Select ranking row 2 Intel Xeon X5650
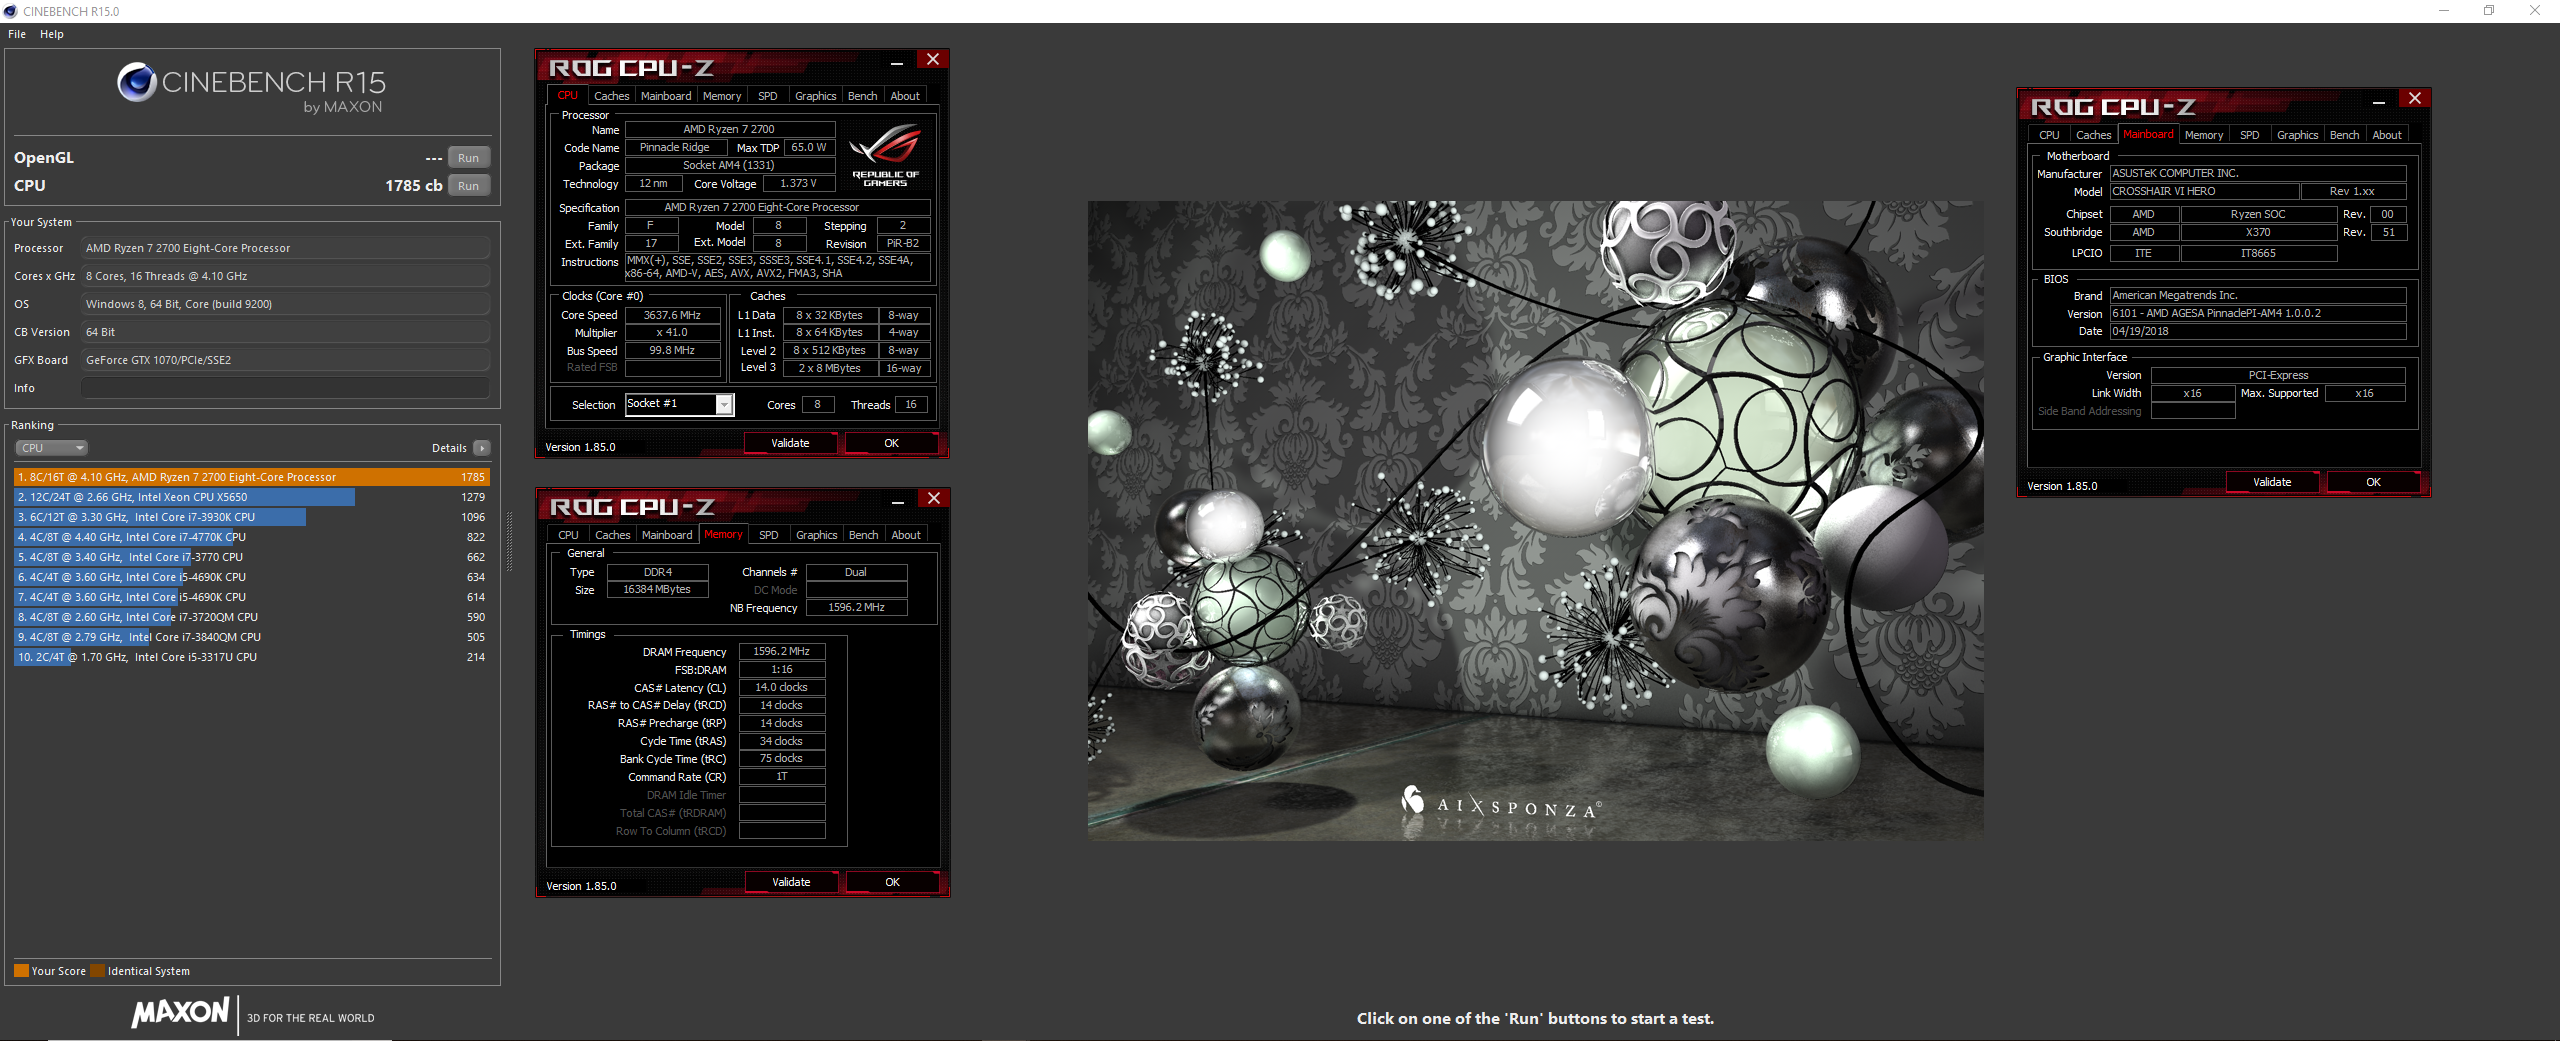The image size is (2560, 1041). click(x=252, y=497)
